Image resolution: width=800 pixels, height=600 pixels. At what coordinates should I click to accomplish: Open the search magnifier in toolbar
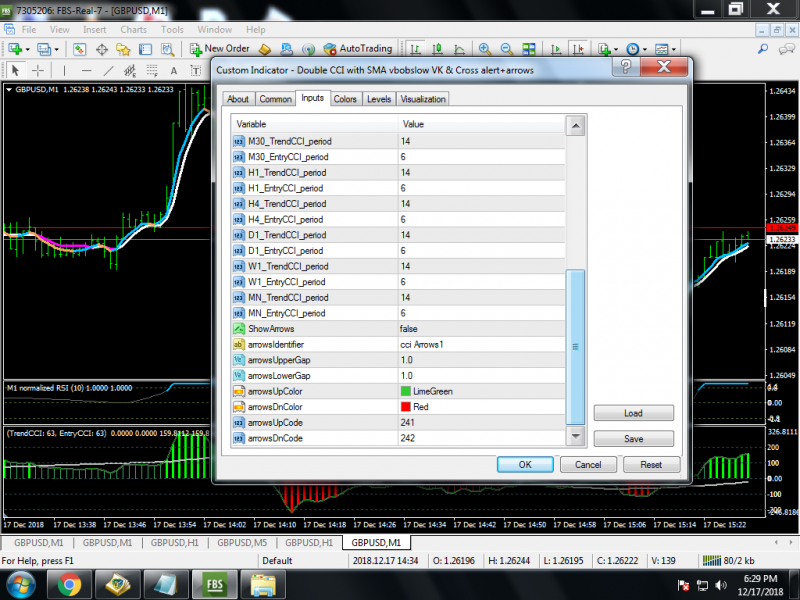[763, 49]
